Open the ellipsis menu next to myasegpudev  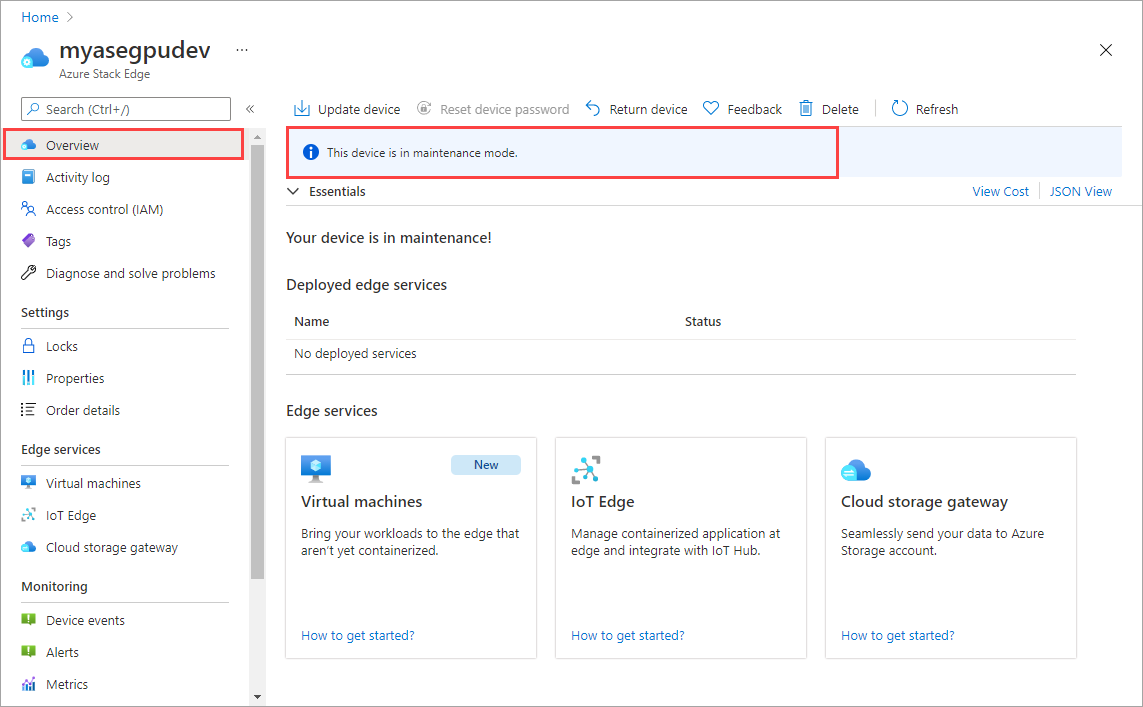(241, 49)
